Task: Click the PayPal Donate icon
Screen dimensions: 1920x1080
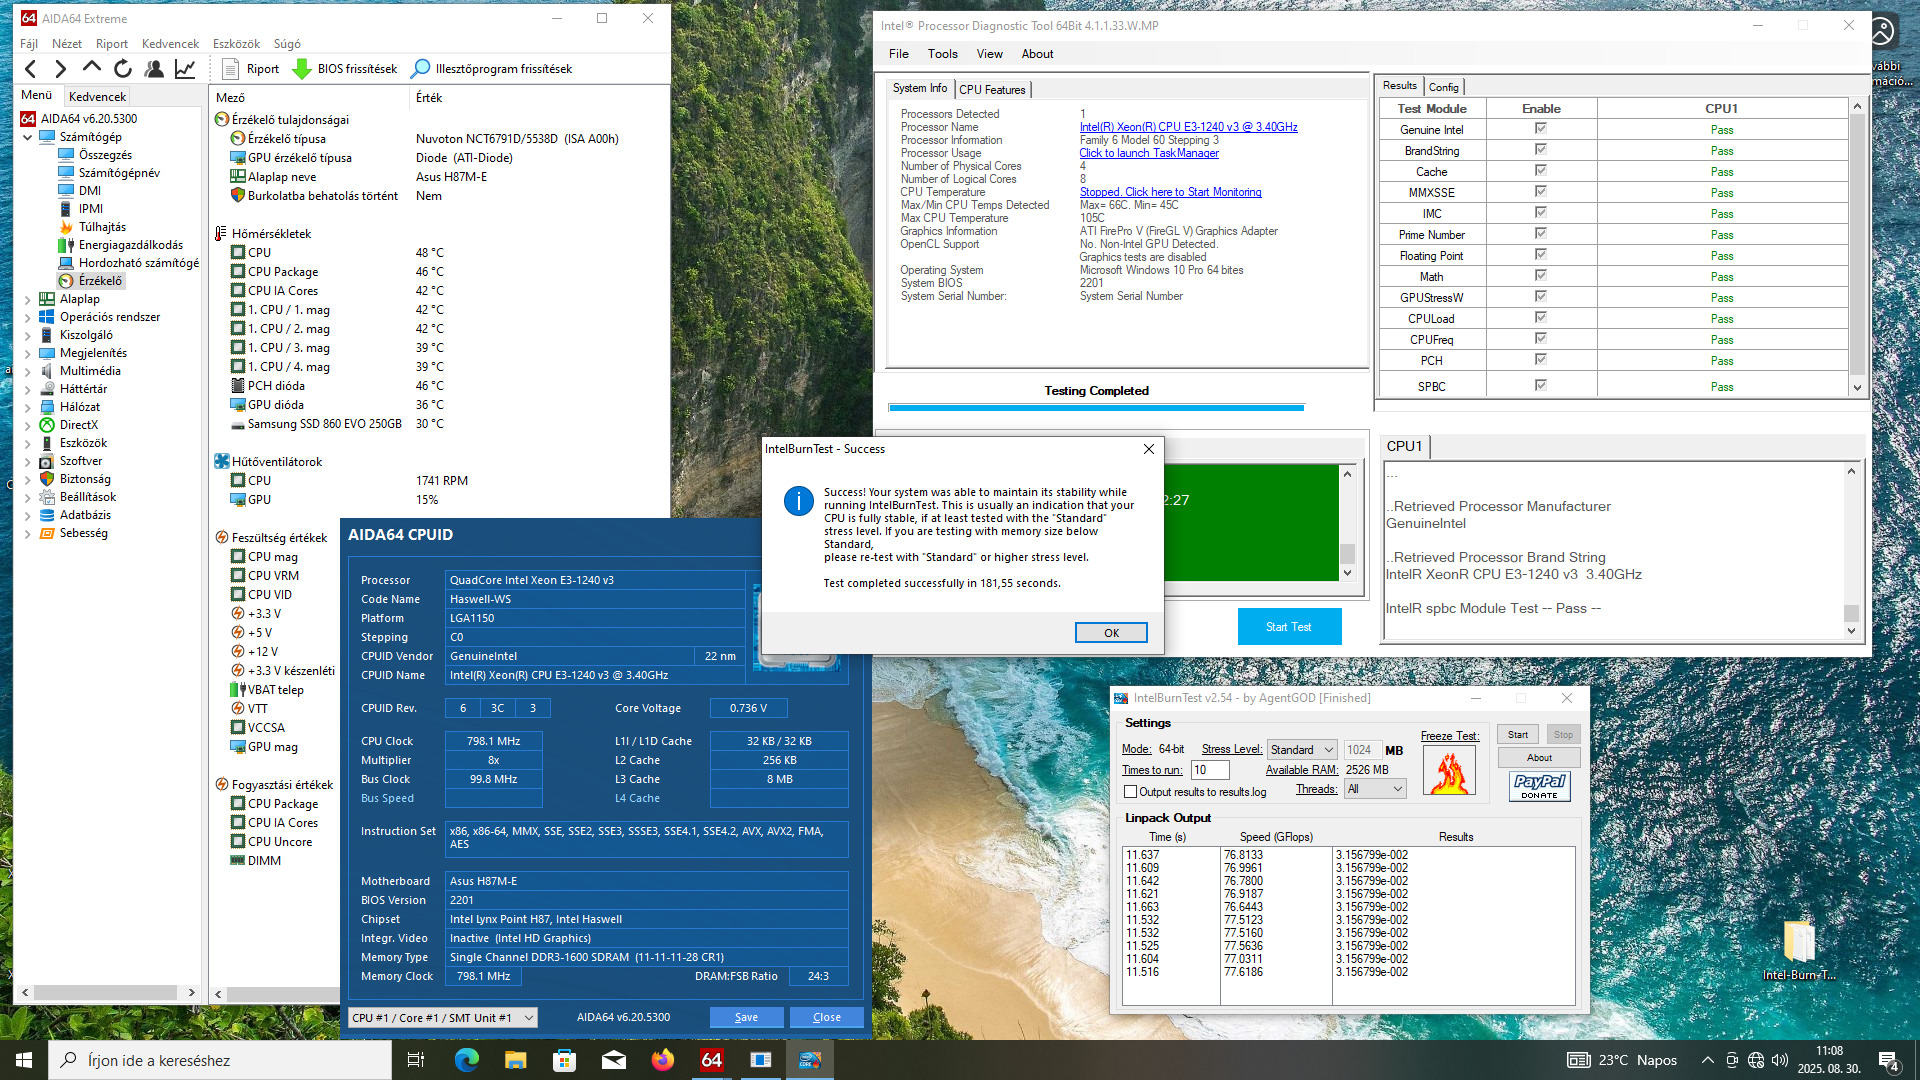Action: pos(1539,785)
